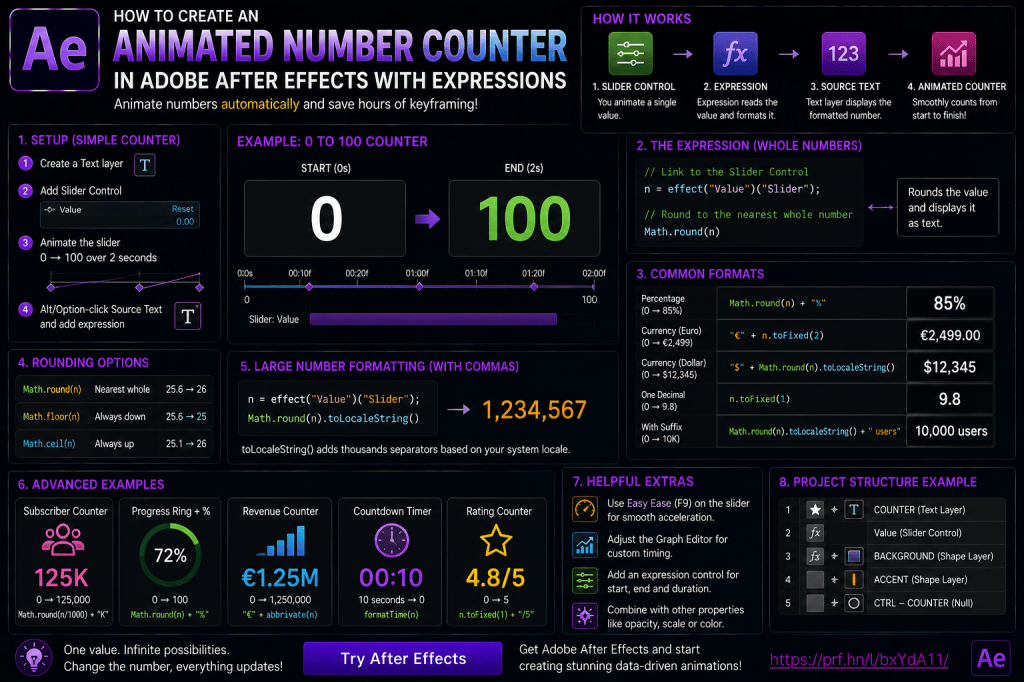Screen dimensions: 1024x682
Task: Click the 72% progress ring
Action: click(x=170, y=555)
